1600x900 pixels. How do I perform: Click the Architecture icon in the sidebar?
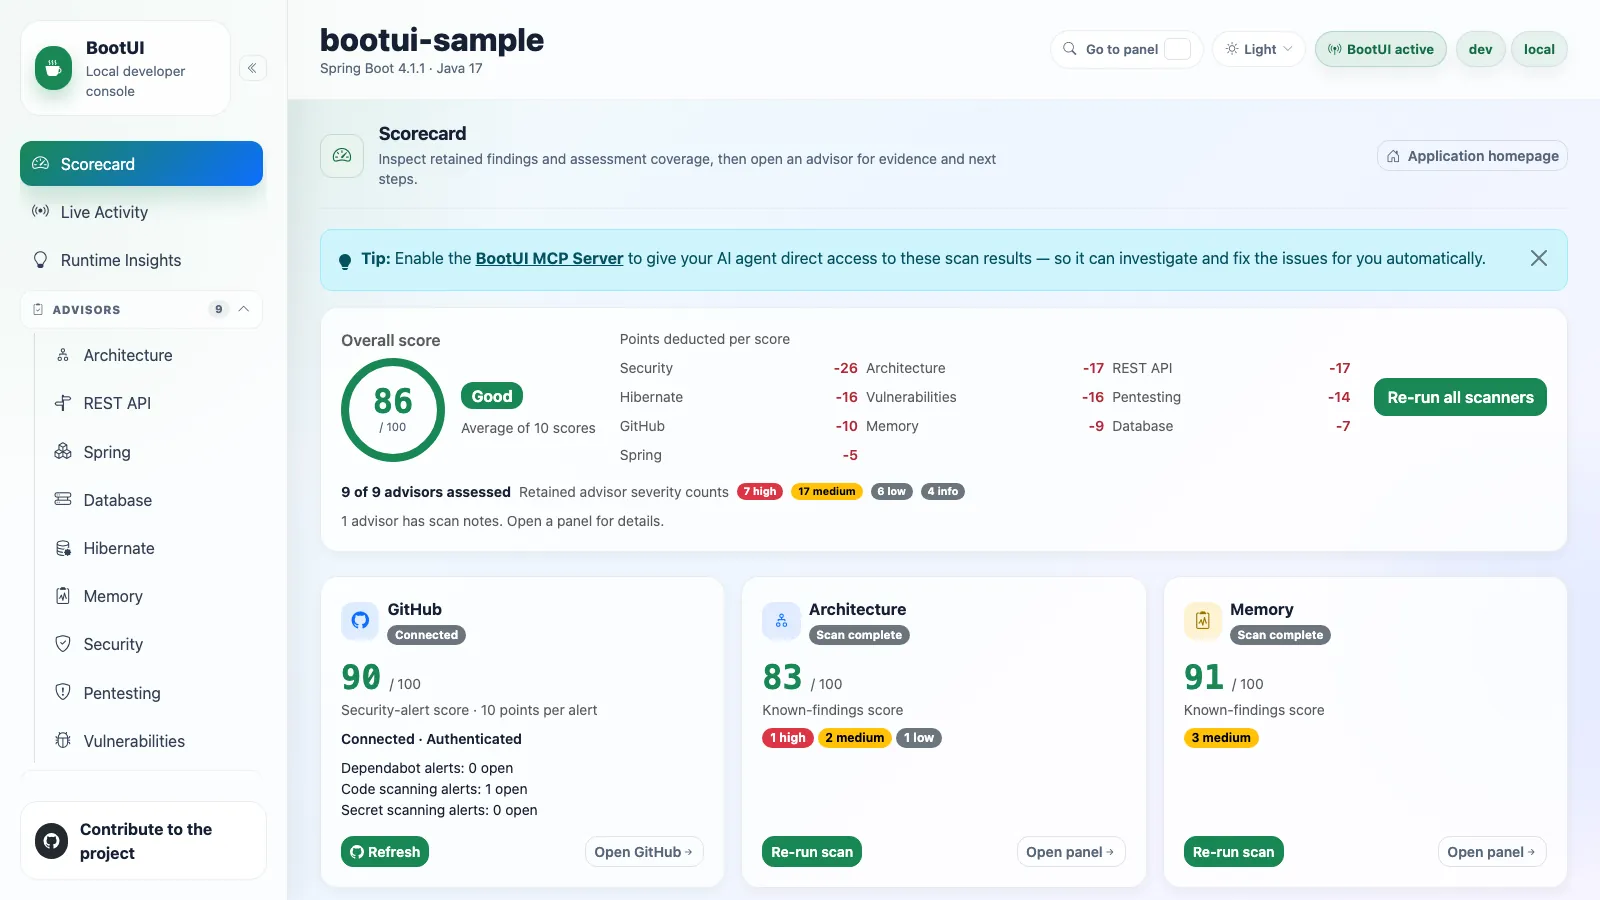point(63,355)
